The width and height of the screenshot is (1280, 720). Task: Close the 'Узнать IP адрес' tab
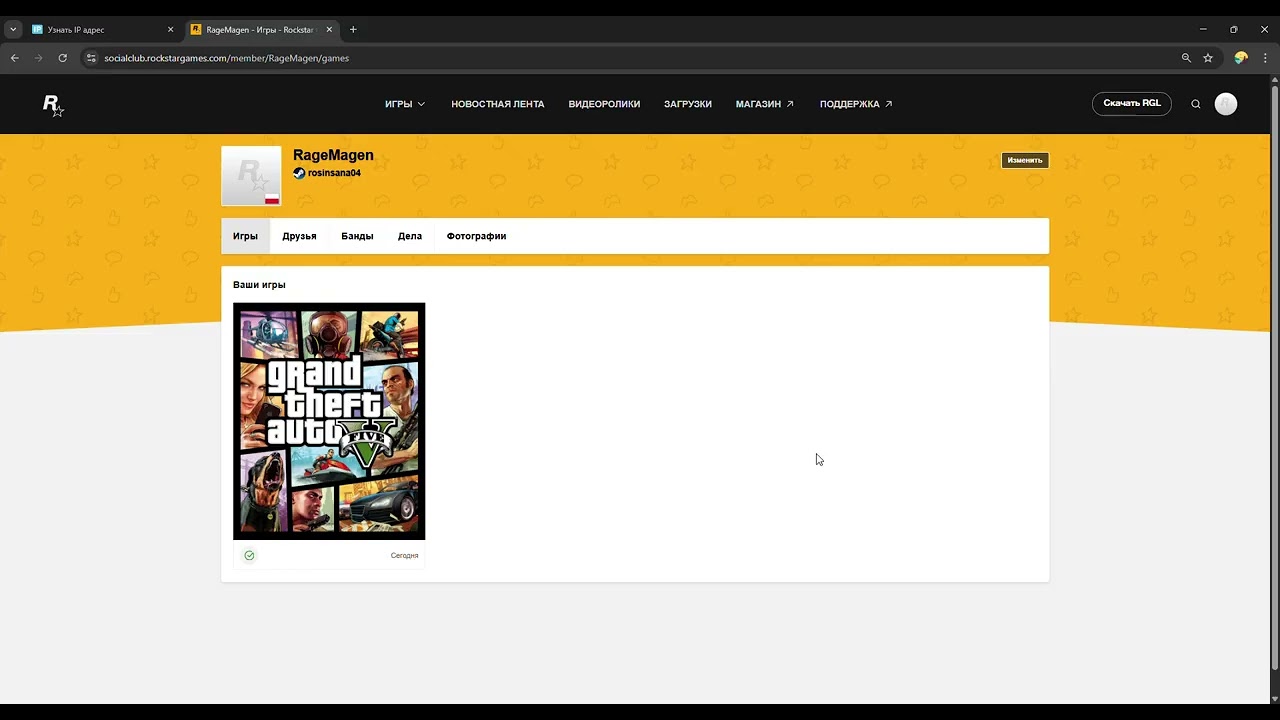170,30
